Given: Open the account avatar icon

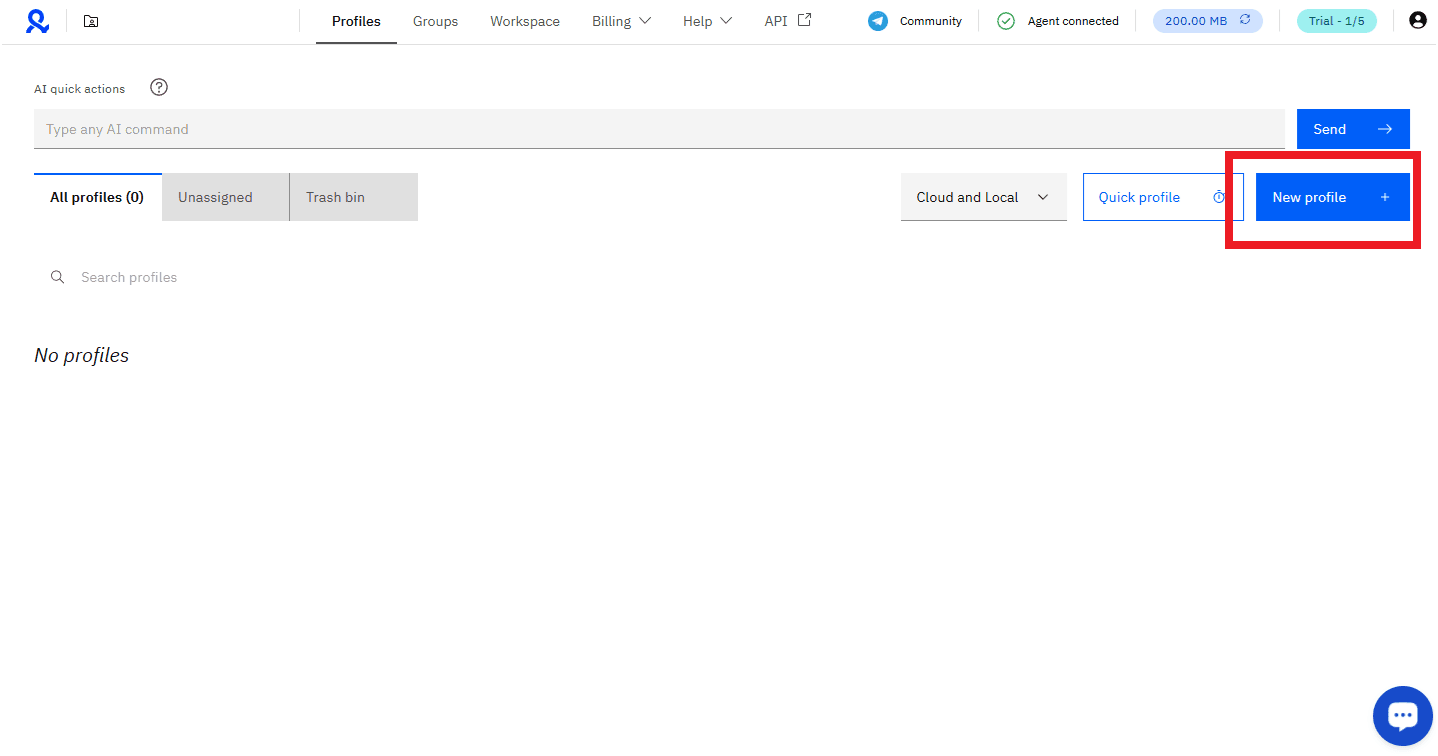Looking at the screenshot, I should [x=1417, y=20].
